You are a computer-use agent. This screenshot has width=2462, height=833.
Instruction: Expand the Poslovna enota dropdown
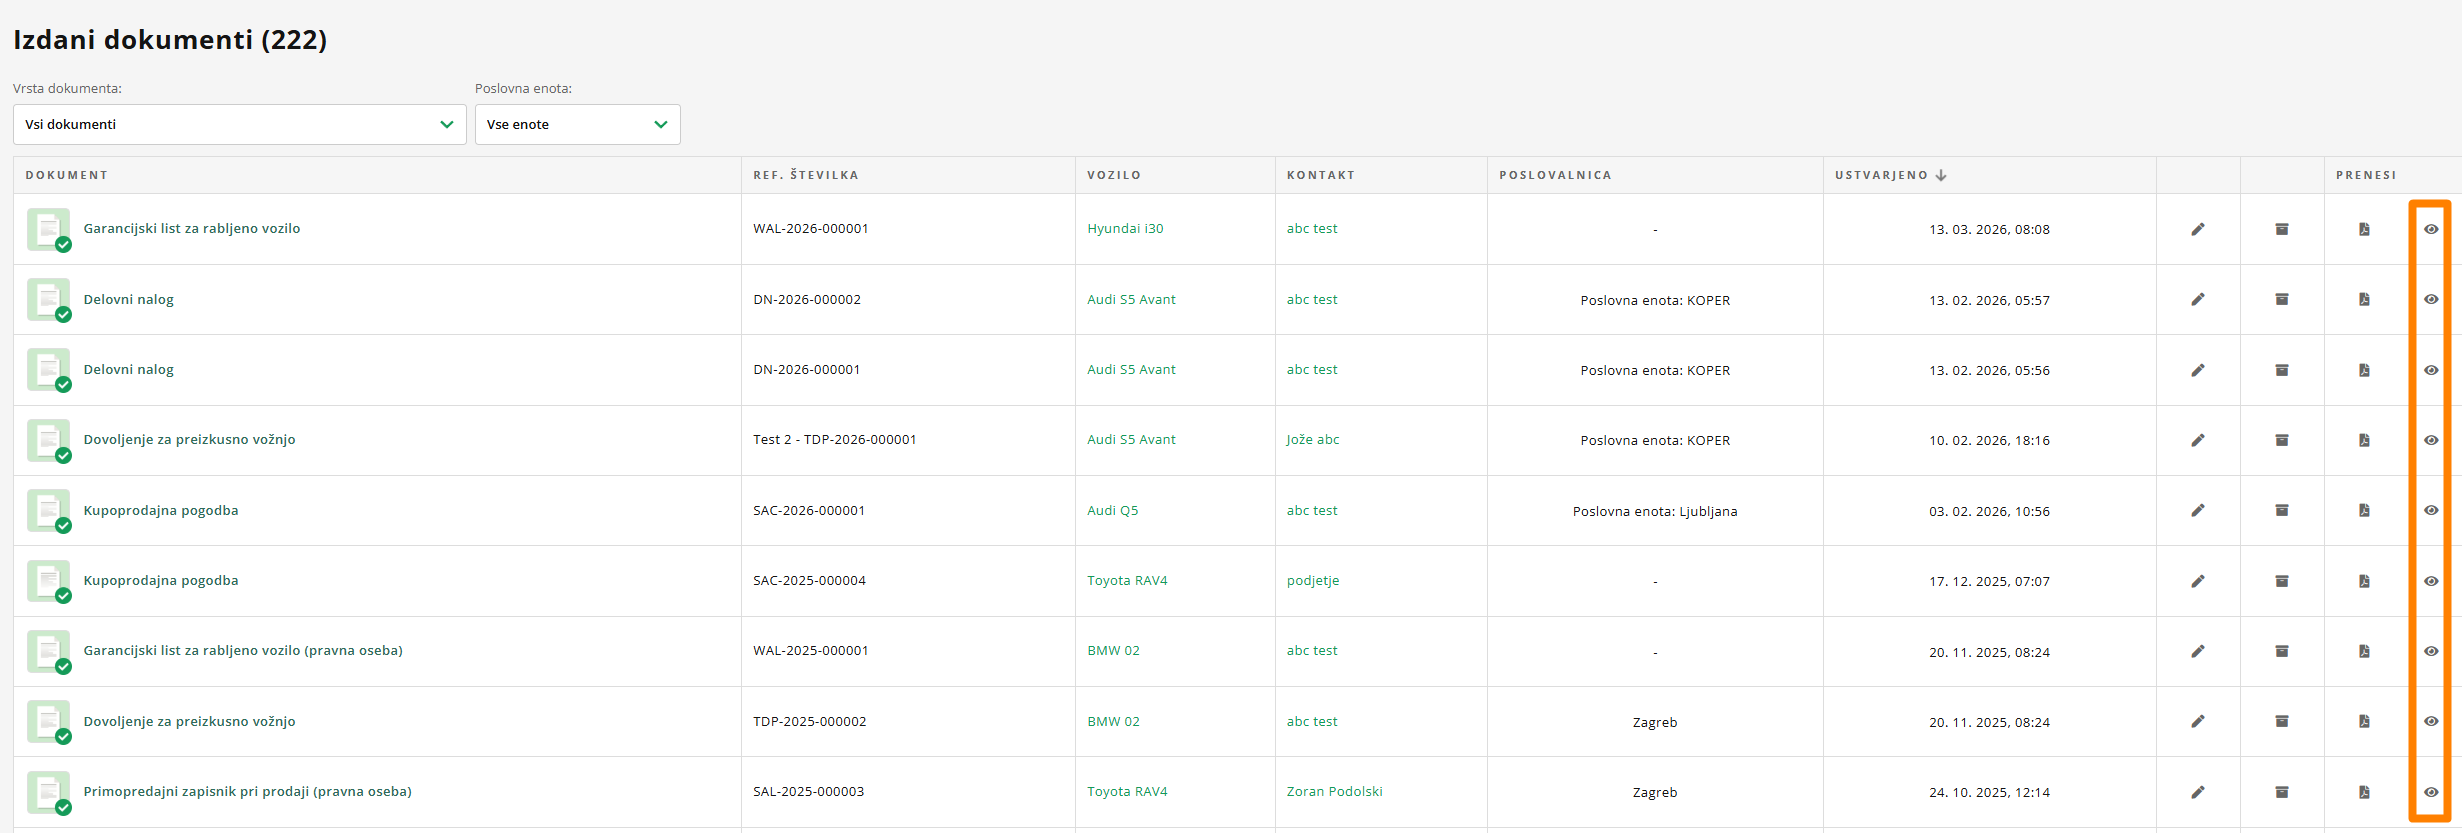(577, 125)
